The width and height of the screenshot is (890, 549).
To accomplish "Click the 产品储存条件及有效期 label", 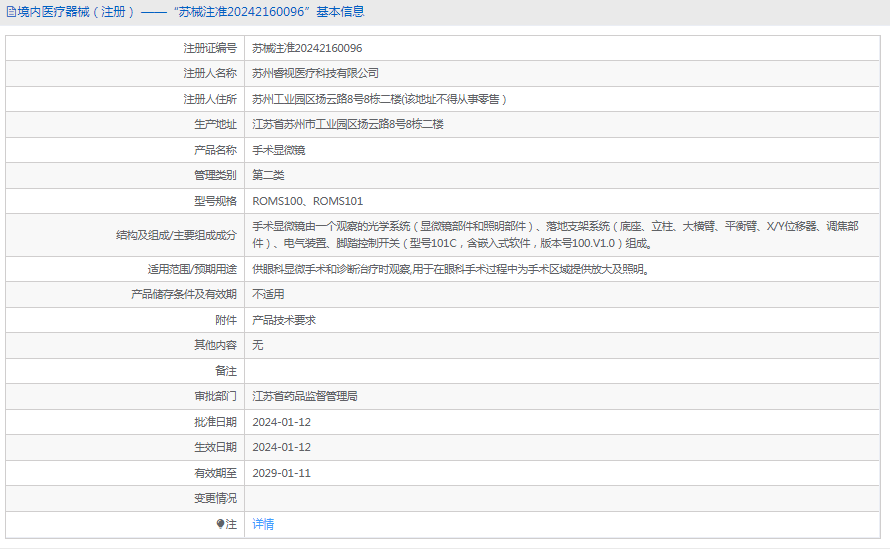I will point(184,294).
